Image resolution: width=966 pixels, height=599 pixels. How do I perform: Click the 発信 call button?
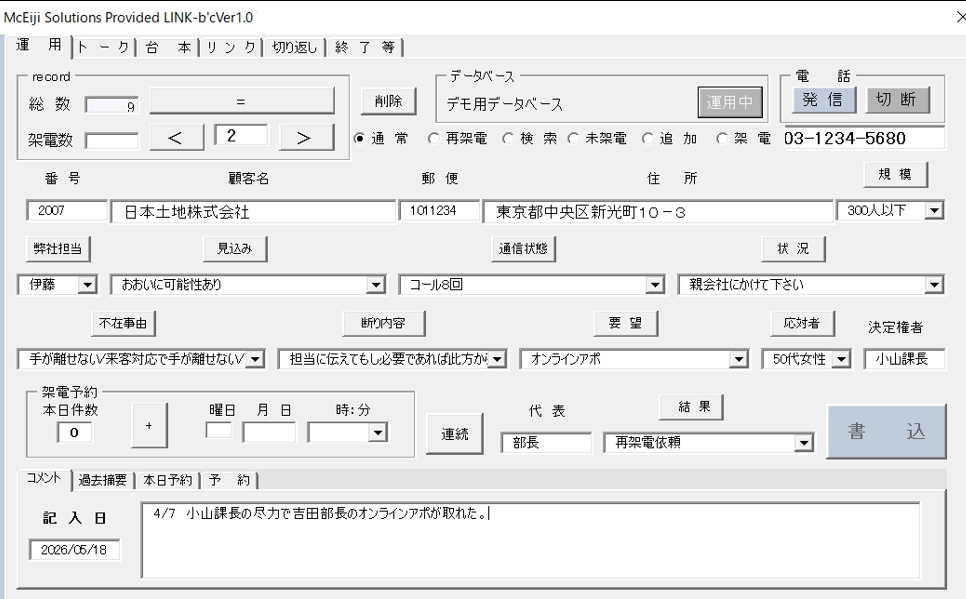tap(824, 99)
